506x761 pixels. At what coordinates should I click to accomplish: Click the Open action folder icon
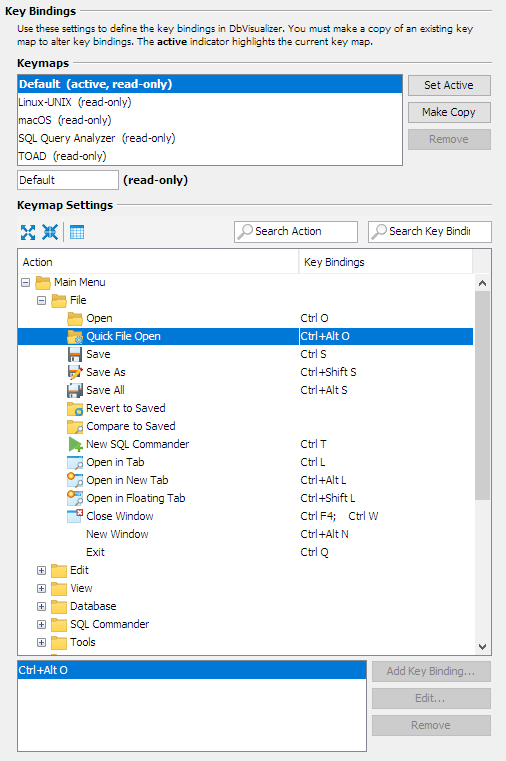click(75, 318)
